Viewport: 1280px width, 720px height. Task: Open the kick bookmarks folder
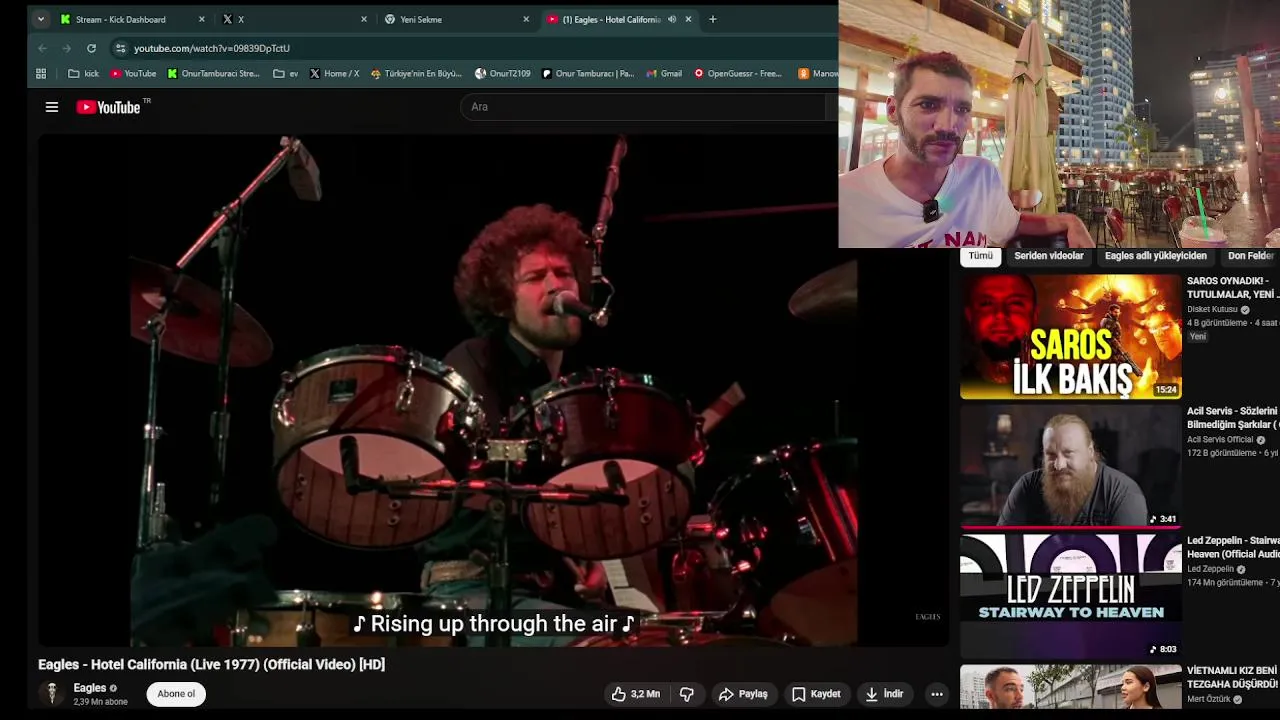83,73
